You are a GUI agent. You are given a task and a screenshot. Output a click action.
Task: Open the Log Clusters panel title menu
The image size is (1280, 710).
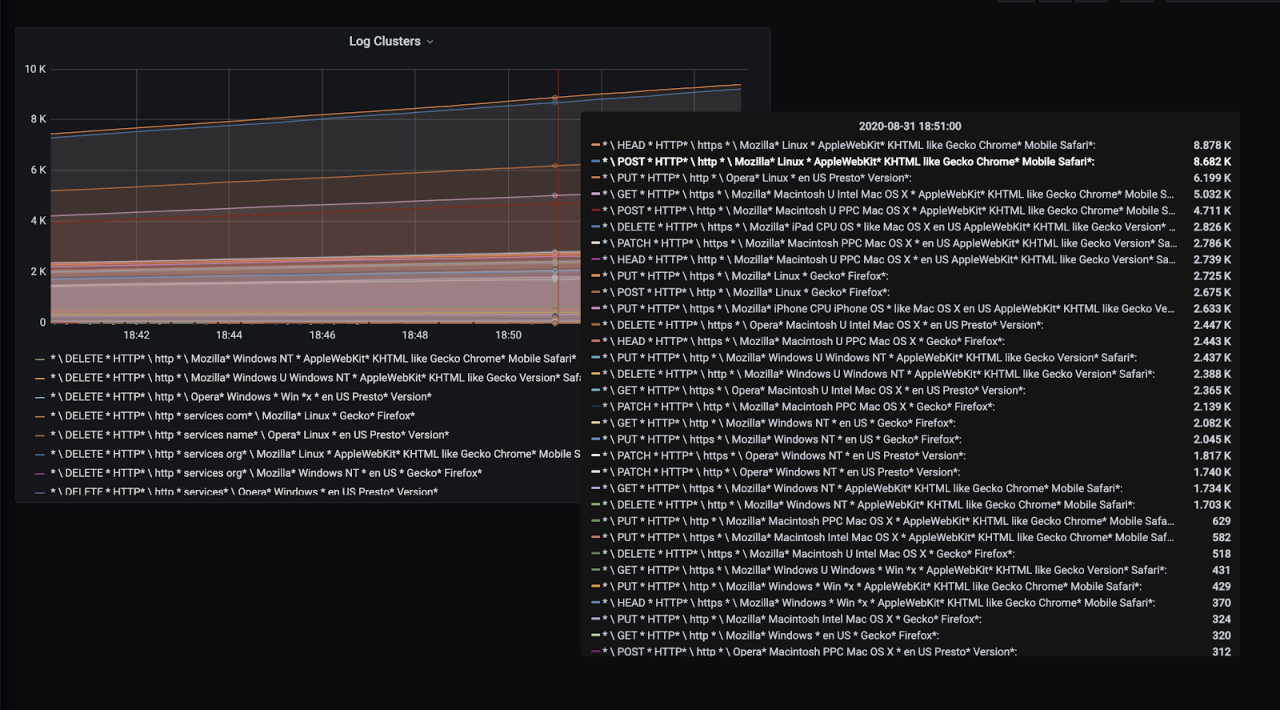(x=384, y=42)
